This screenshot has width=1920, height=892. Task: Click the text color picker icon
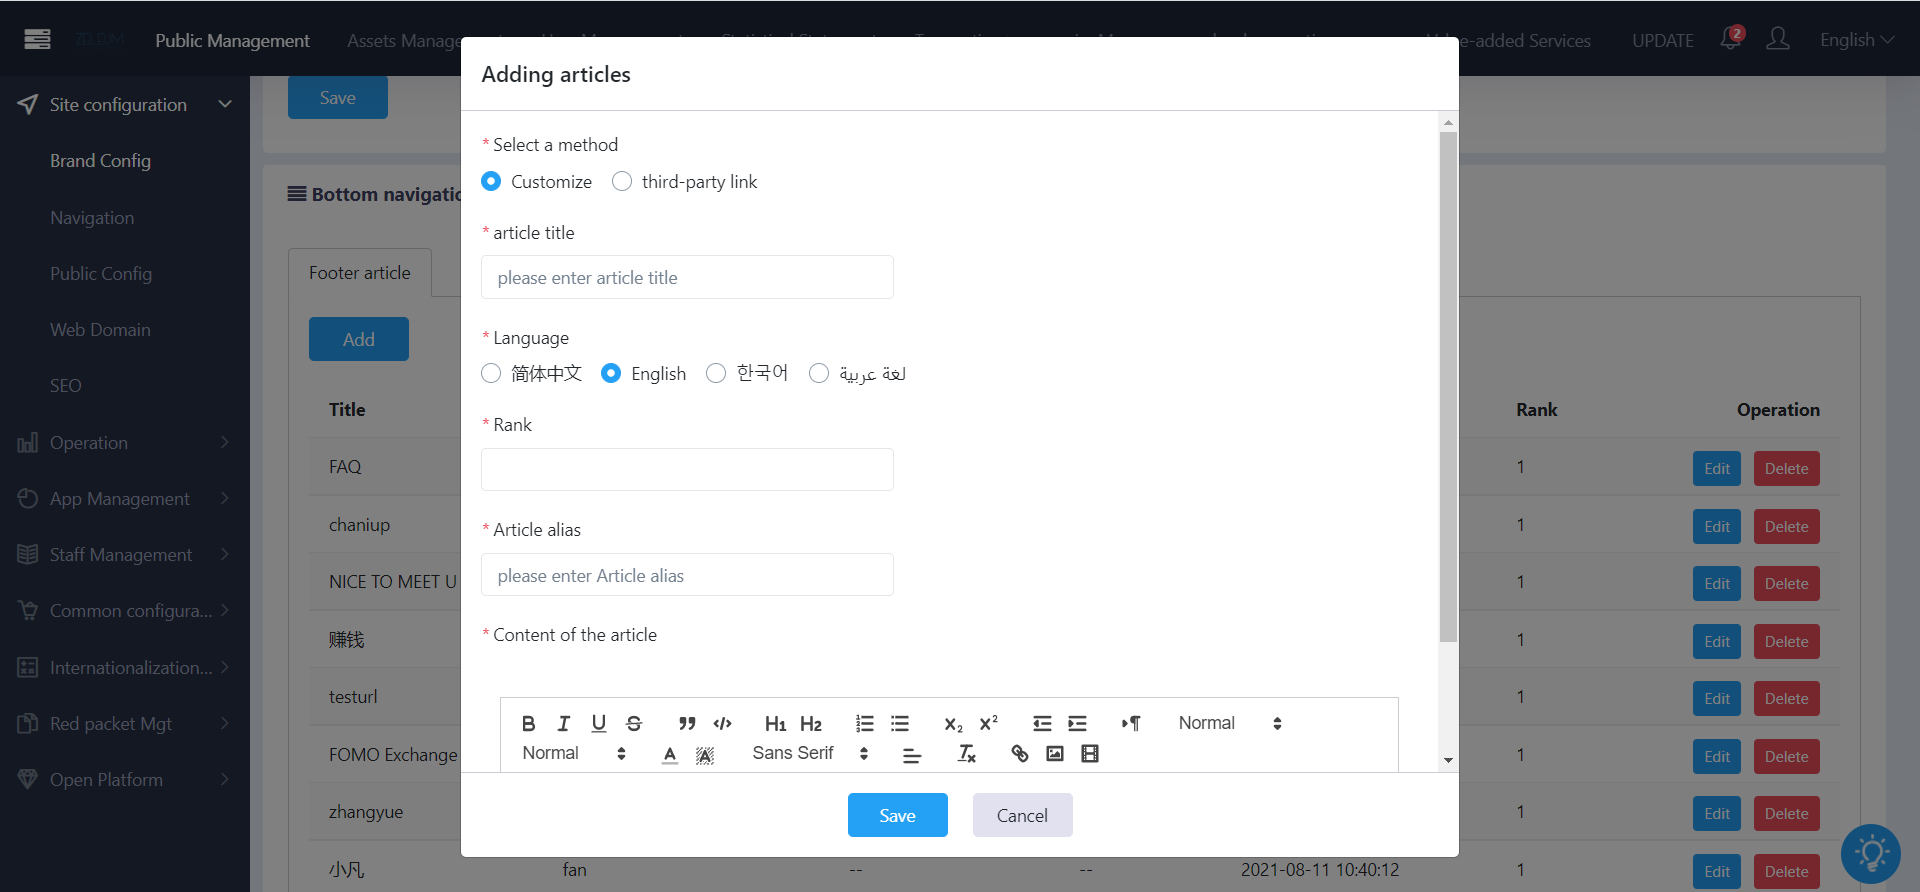pos(669,754)
